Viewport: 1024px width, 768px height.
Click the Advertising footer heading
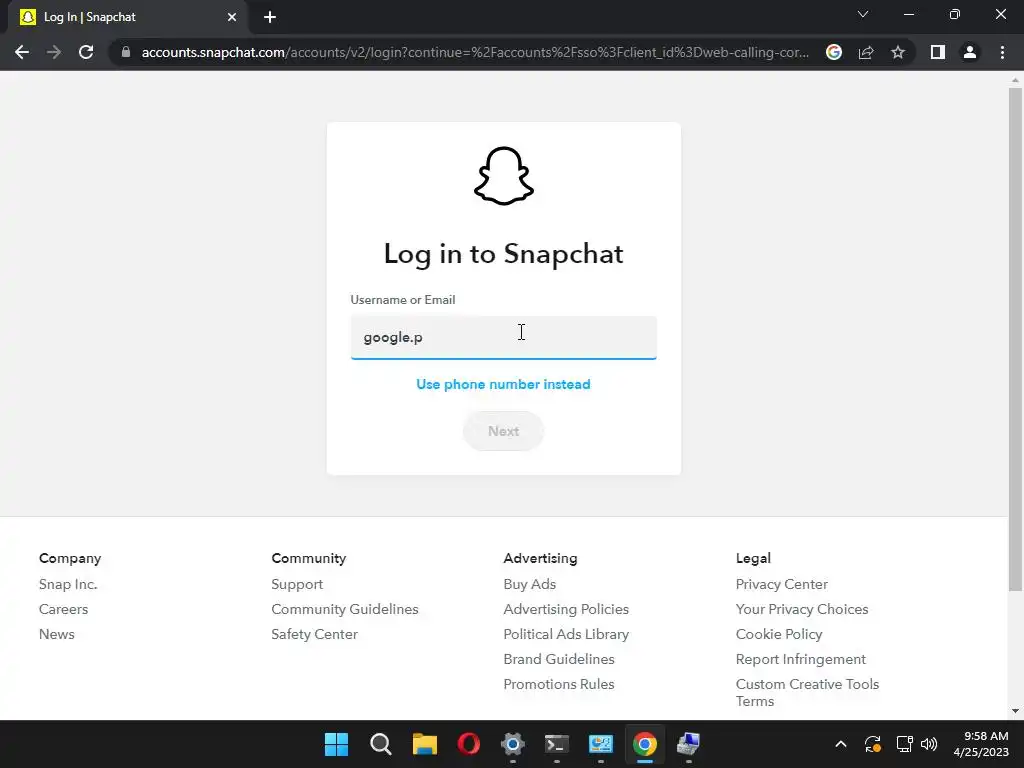point(541,558)
